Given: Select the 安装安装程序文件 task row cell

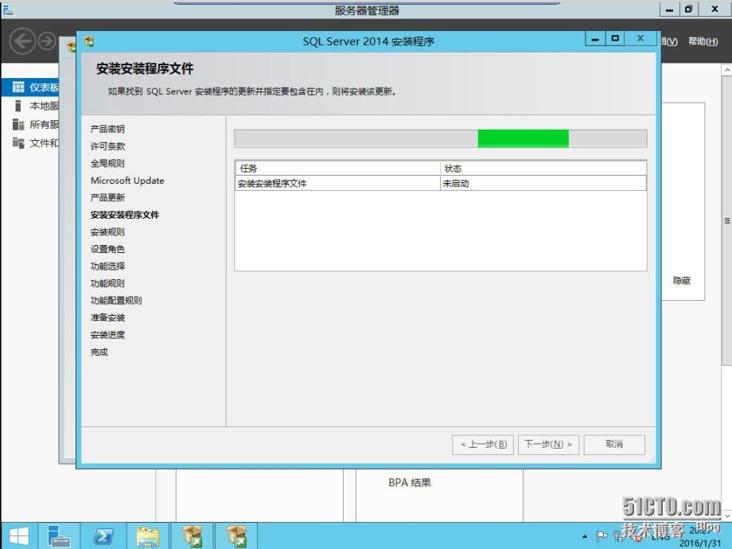Looking at the screenshot, I should pos(338,183).
